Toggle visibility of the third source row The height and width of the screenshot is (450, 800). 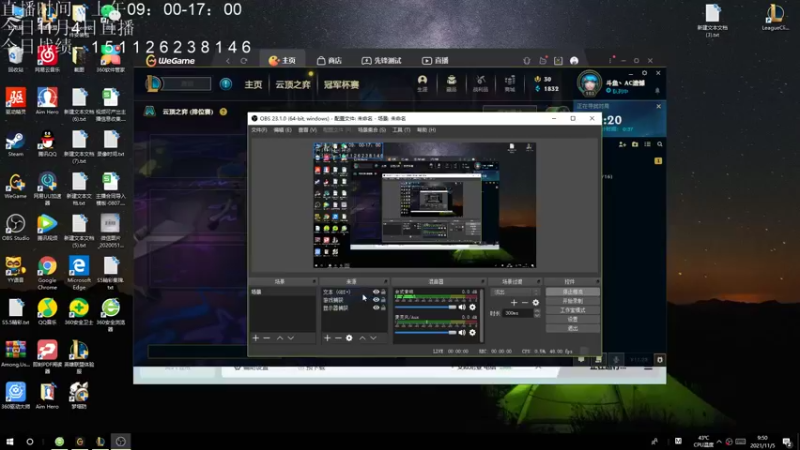376,308
